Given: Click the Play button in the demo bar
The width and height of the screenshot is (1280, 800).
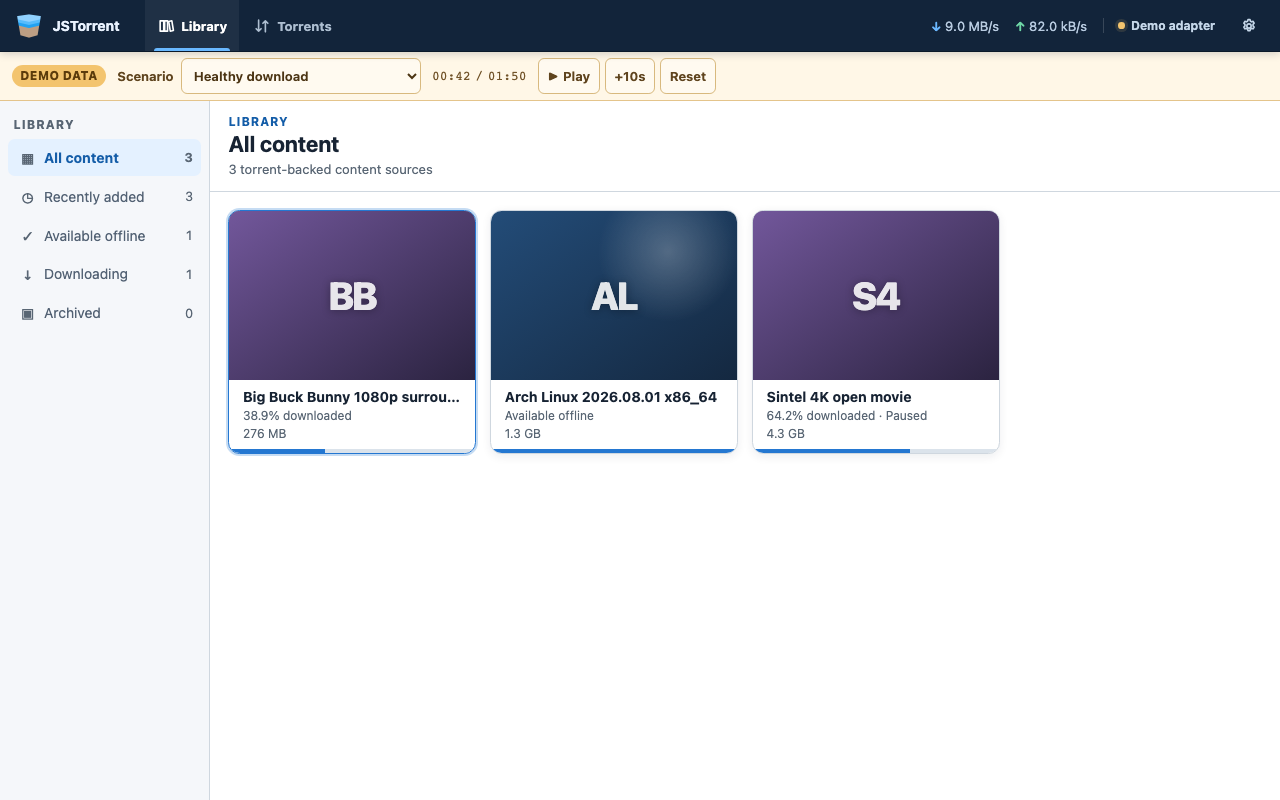Looking at the screenshot, I should coord(569,76).
